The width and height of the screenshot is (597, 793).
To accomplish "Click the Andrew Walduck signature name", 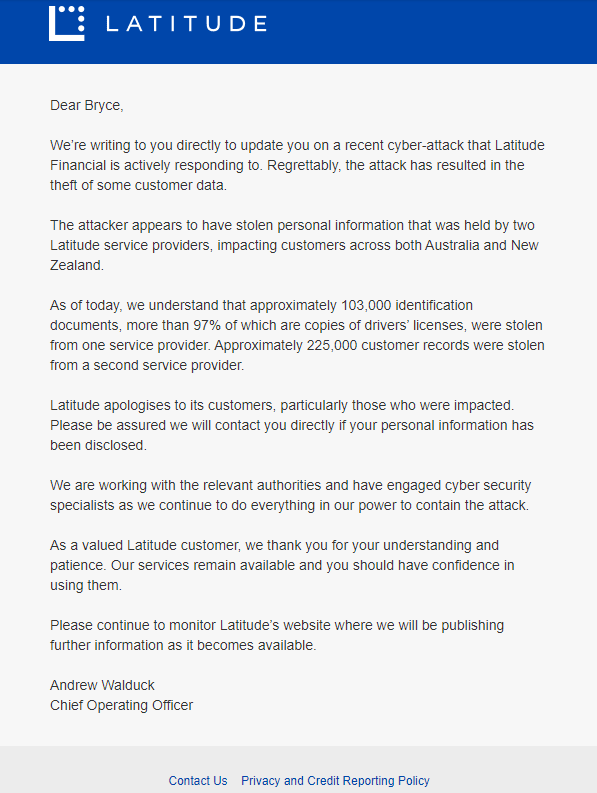I will pyautogui.click(x=102, y=685).
